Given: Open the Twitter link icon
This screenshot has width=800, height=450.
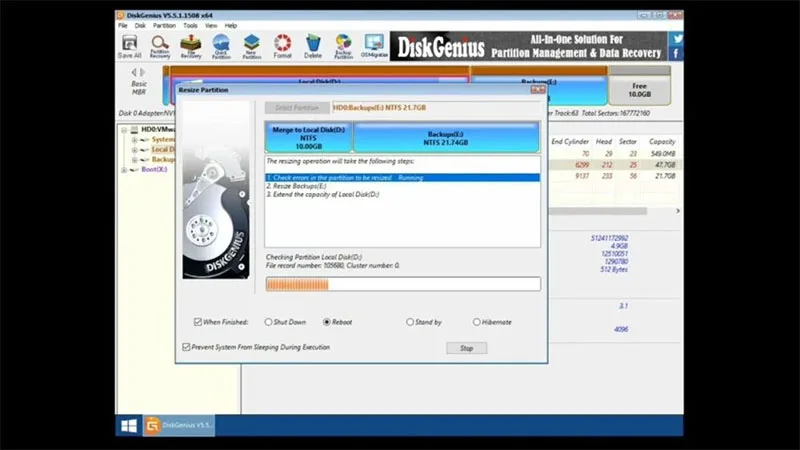Looking at the screenshot, I should point(677,39).
